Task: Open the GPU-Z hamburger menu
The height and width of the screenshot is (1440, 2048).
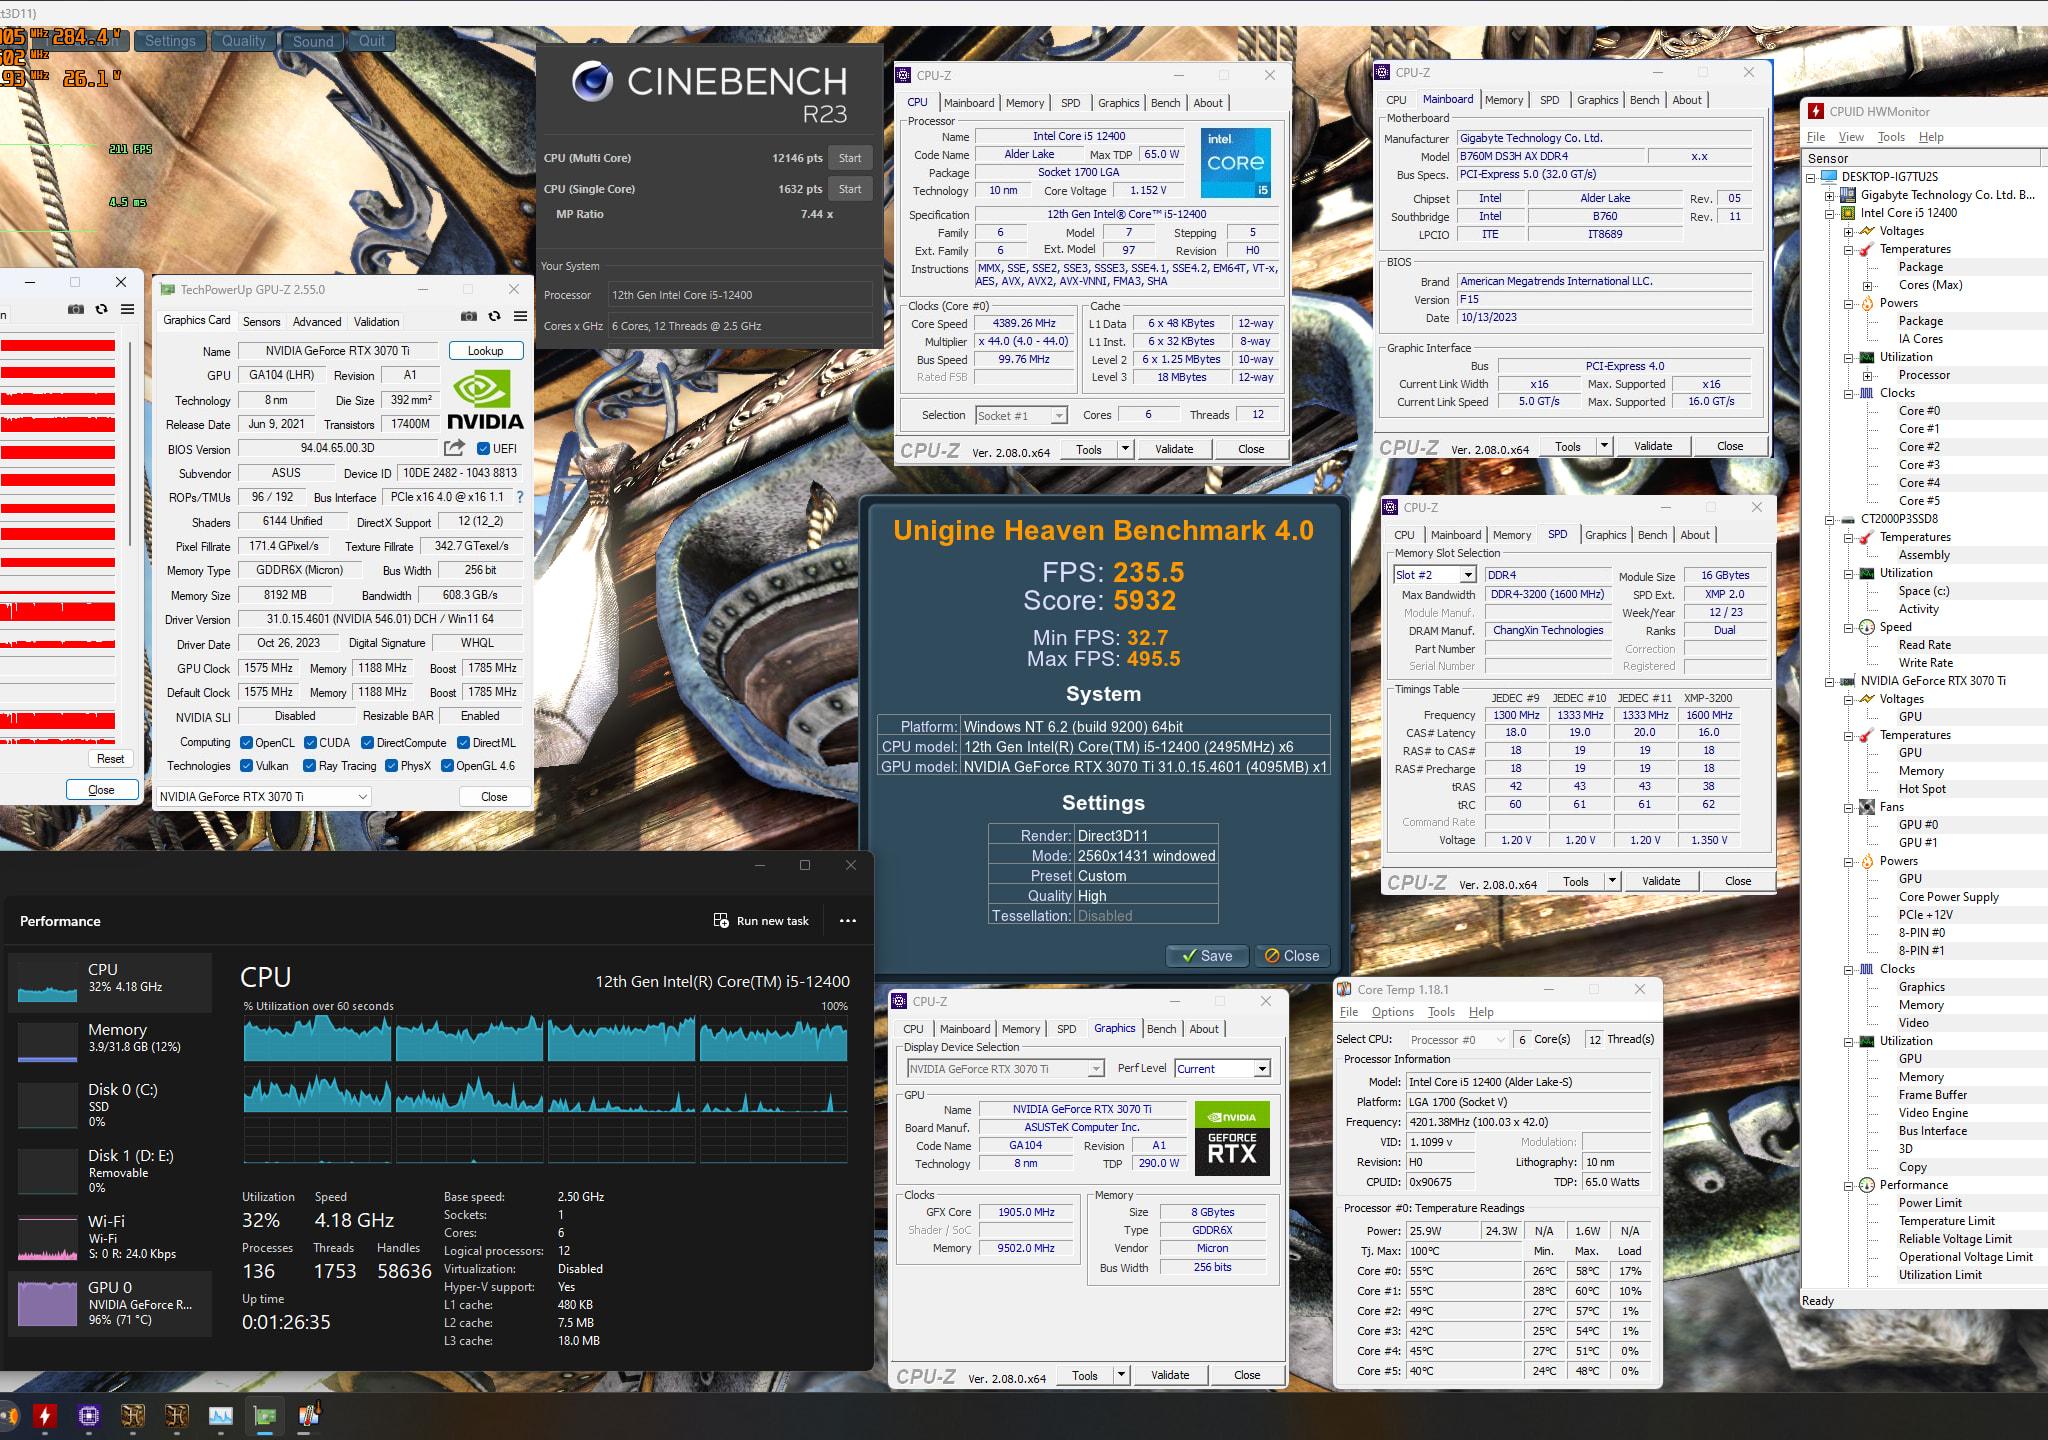Action: pos(520,316)
